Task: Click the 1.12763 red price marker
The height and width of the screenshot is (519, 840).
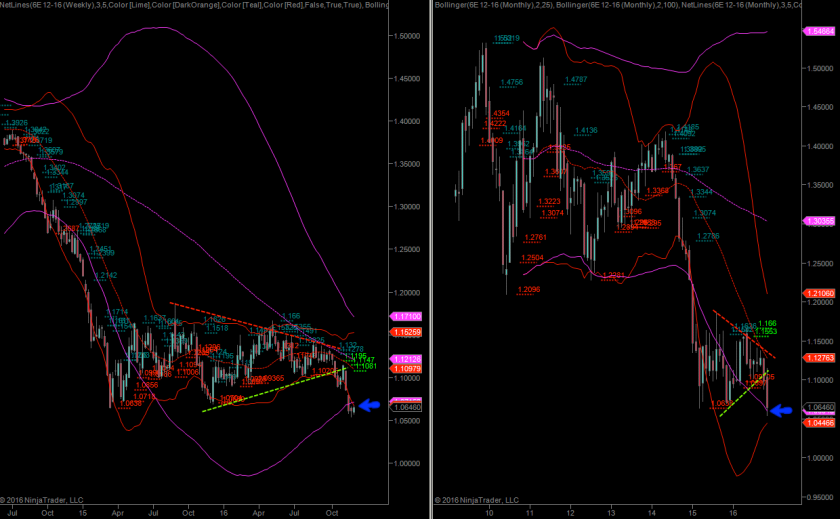Action: pyautogui.click(x=819, y=357)
